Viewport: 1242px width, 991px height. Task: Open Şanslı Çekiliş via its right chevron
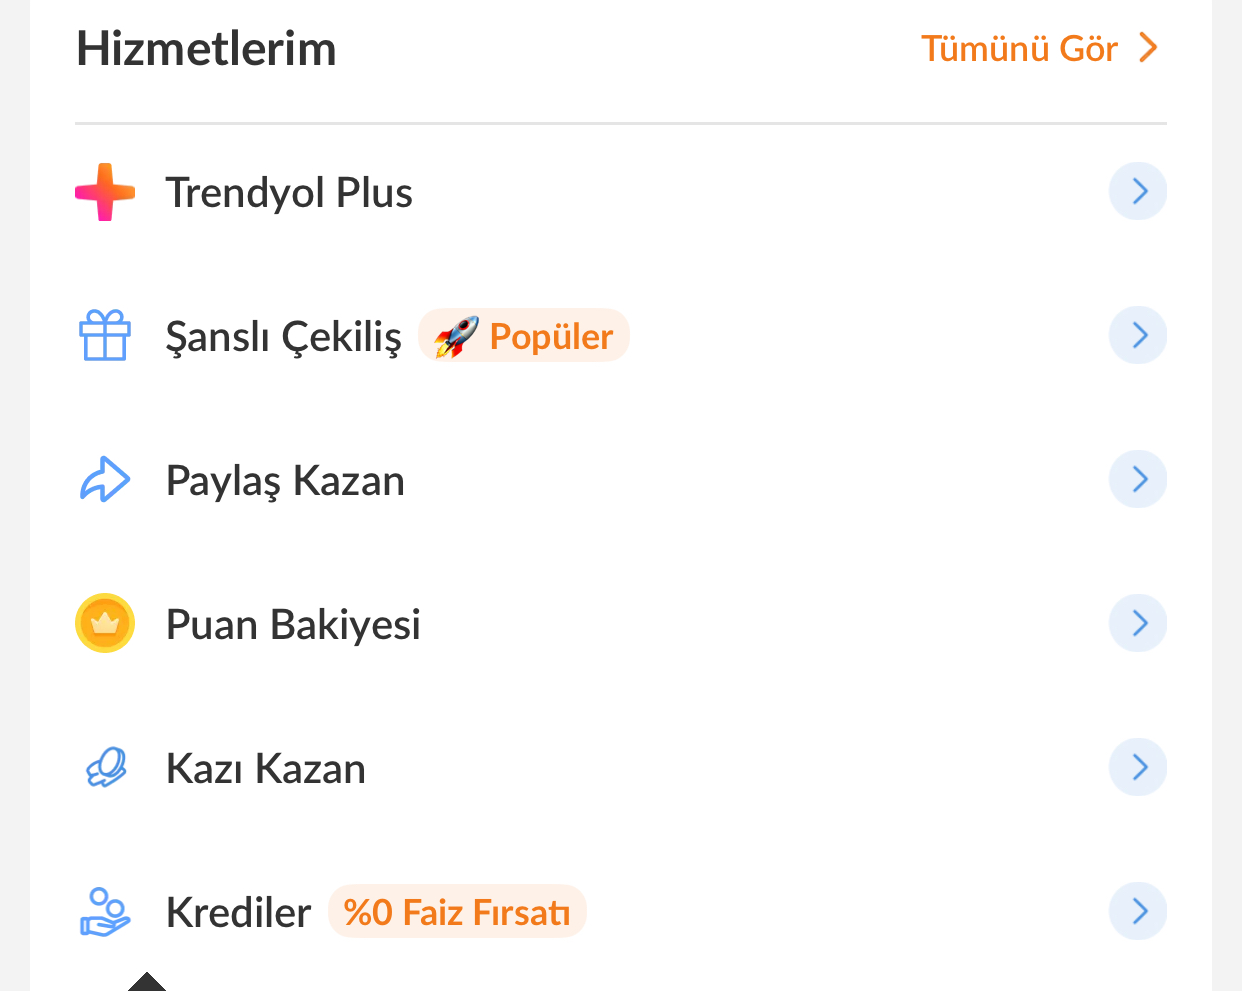pos(1138,335)
